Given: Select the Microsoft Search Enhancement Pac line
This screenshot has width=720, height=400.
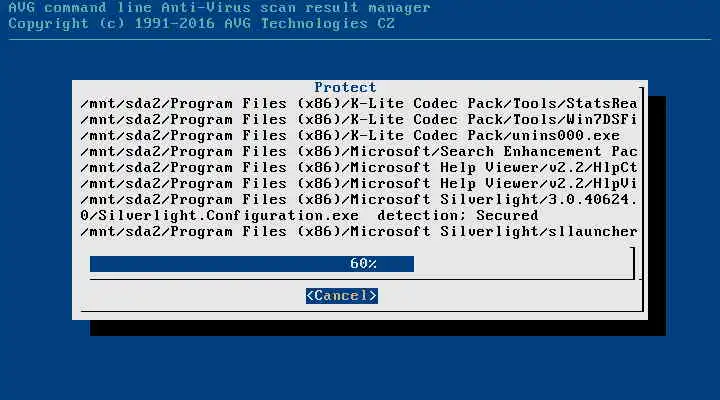Looking at the screenshot, I should point(359,152).
